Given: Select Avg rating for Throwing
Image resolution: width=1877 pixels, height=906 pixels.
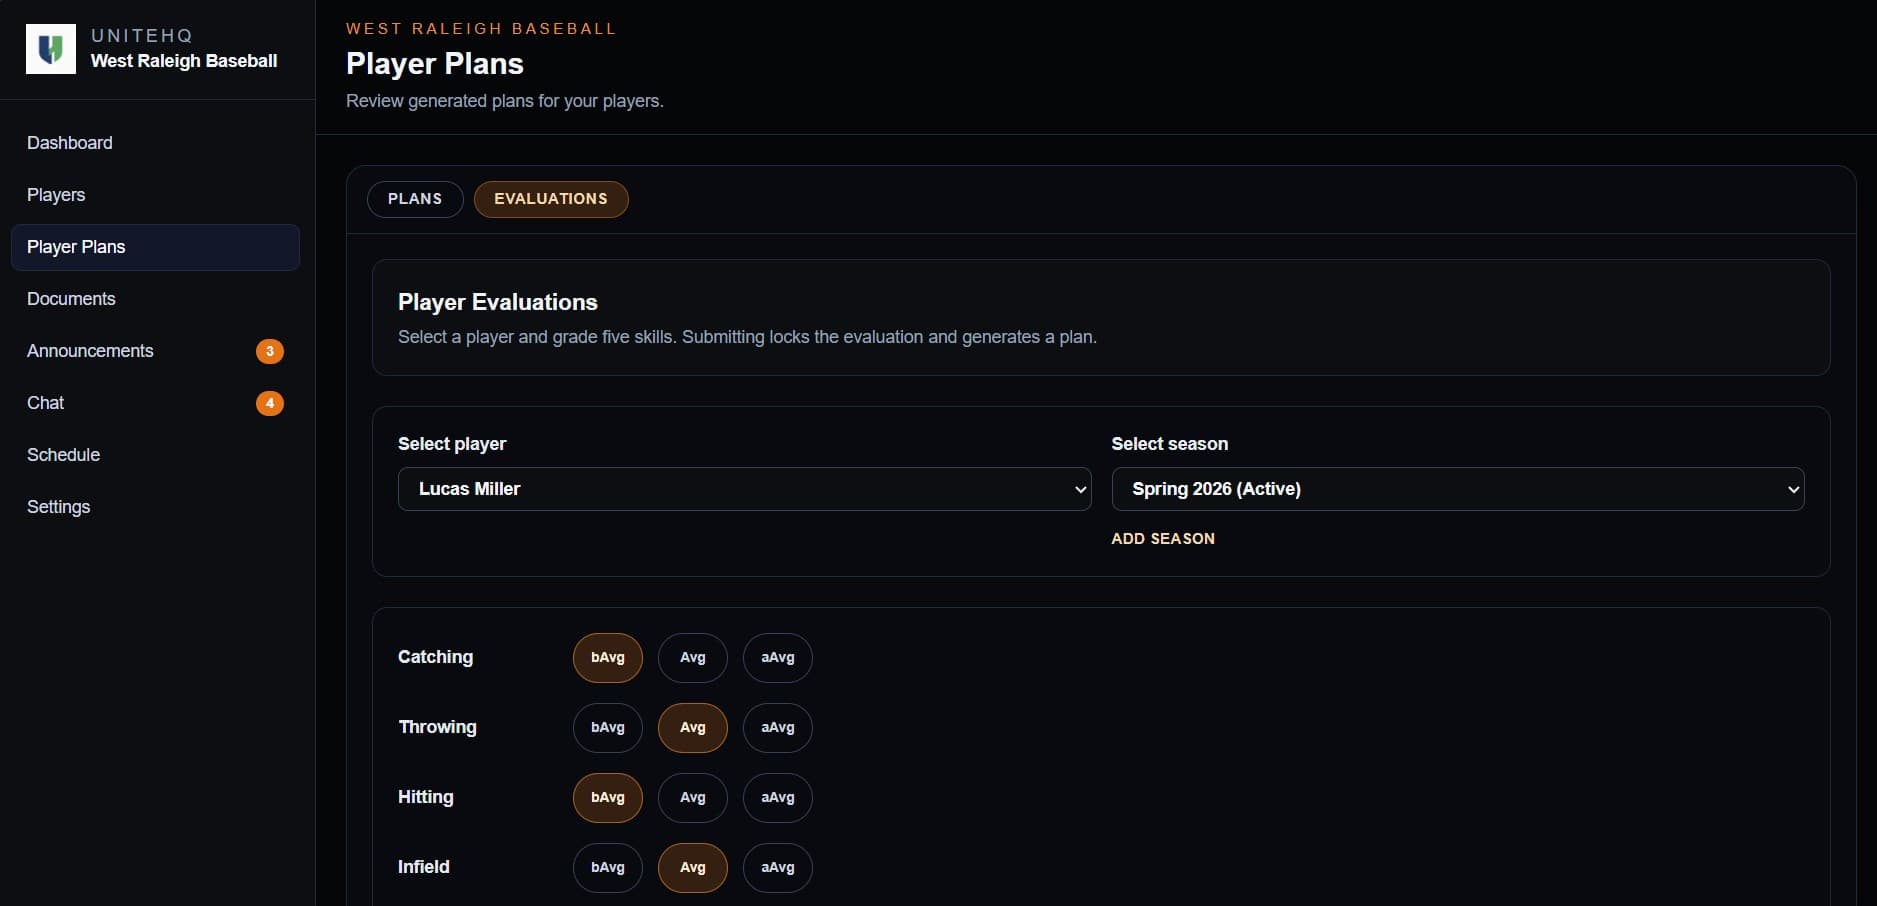Looking at the screenshot, I should point(693,727).
